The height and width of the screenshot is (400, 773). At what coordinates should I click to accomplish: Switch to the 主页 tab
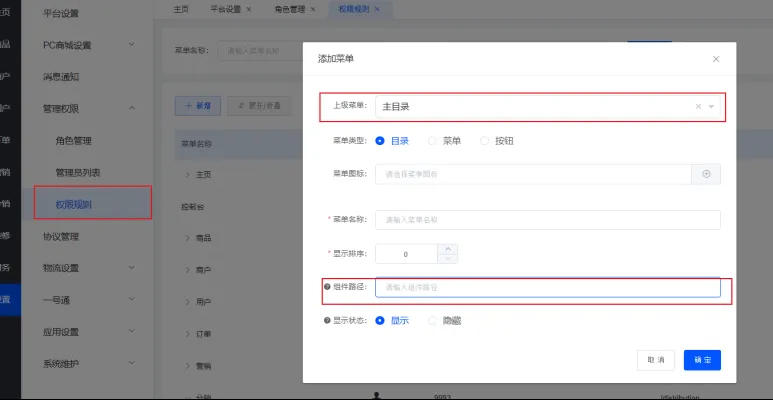click(x=180, y=8)
